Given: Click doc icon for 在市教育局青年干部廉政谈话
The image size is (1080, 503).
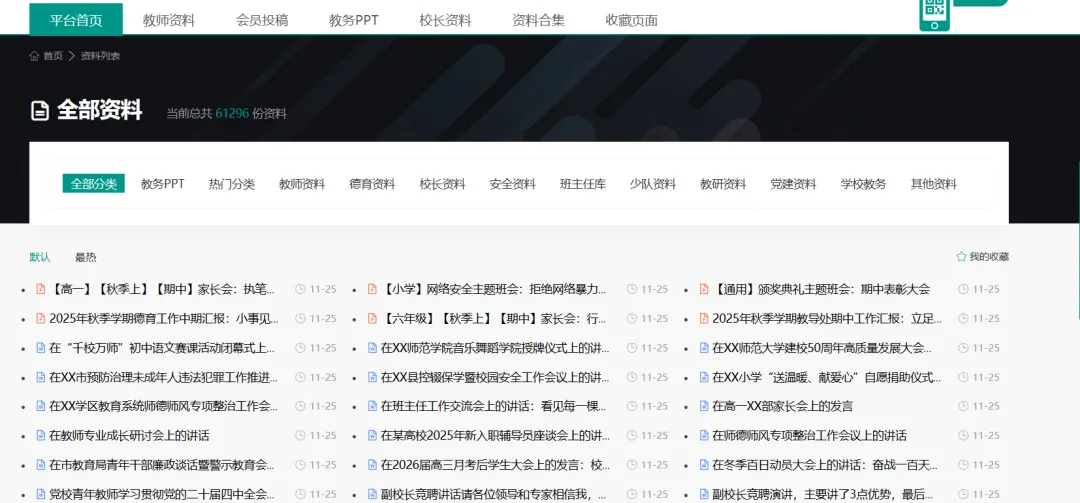Looking at the screenshot, I should (41, 464).
